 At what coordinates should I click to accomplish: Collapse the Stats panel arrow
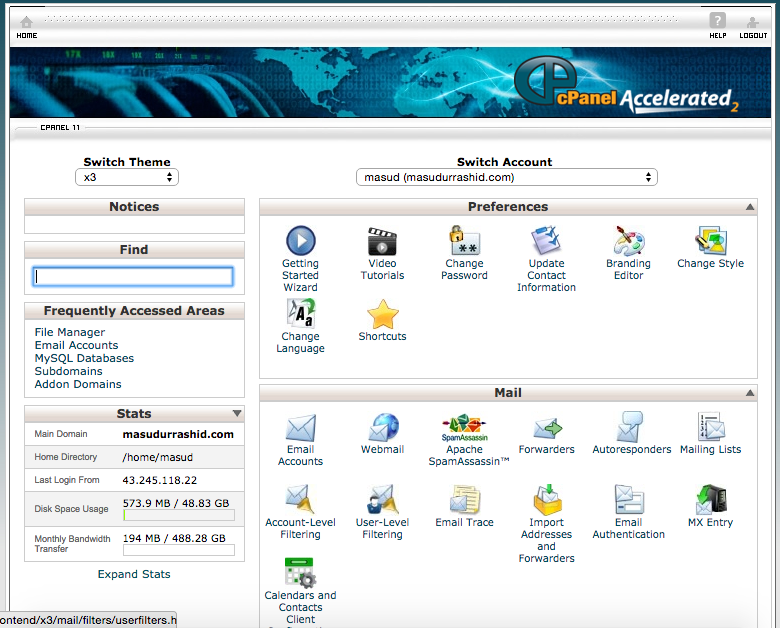pyautogui.click(x=237, y=413)
